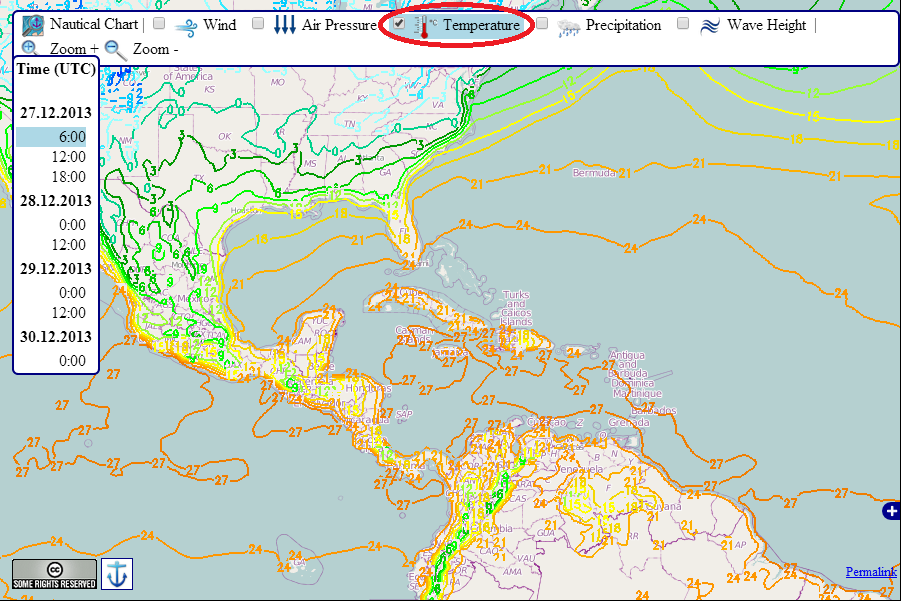Click the anchor icon near the map corner
The width and height of the screenshot is (901, 601).
tap(116, 576)
